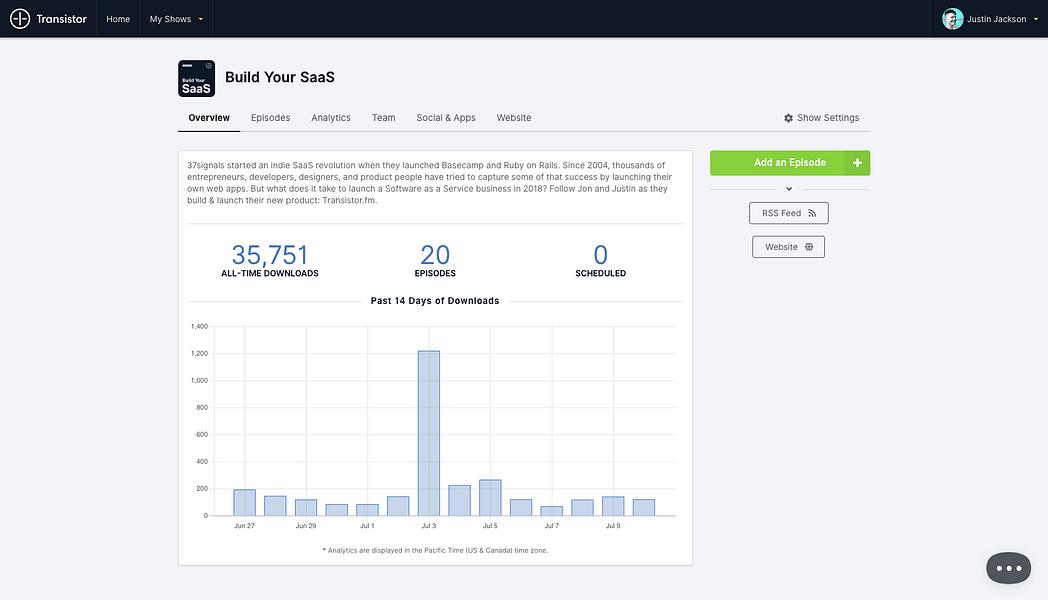Click the Jun 29 chart bar
The image size is (1048, 600).
tap(306, 508)
